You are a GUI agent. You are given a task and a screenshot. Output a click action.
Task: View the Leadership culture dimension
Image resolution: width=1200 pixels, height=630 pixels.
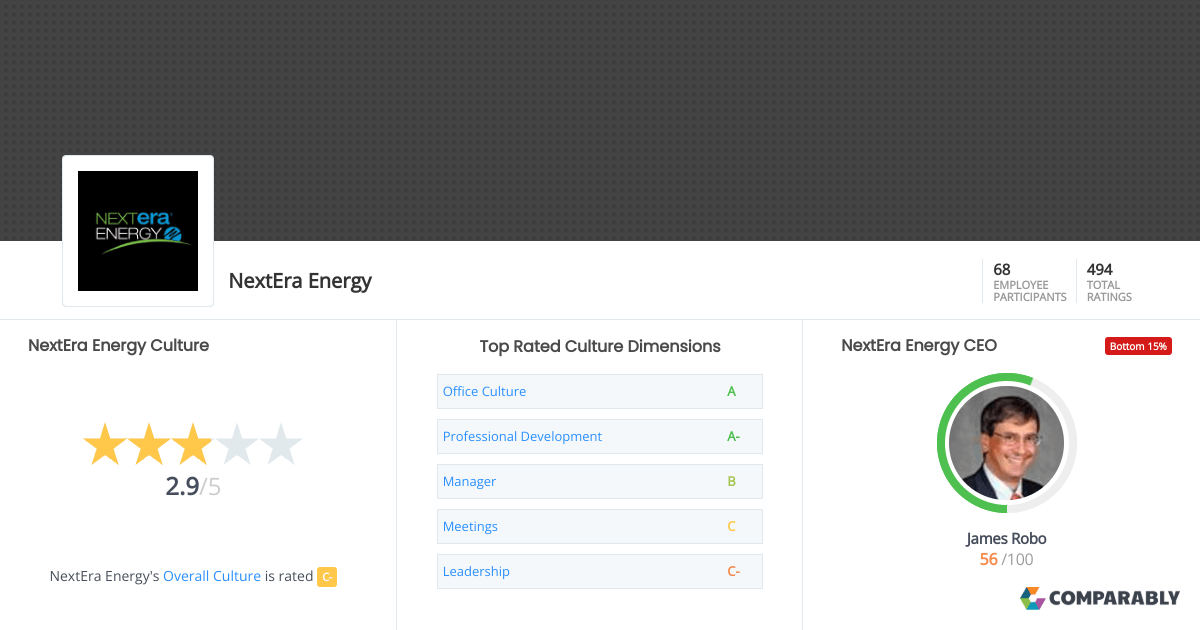point(476,571)
